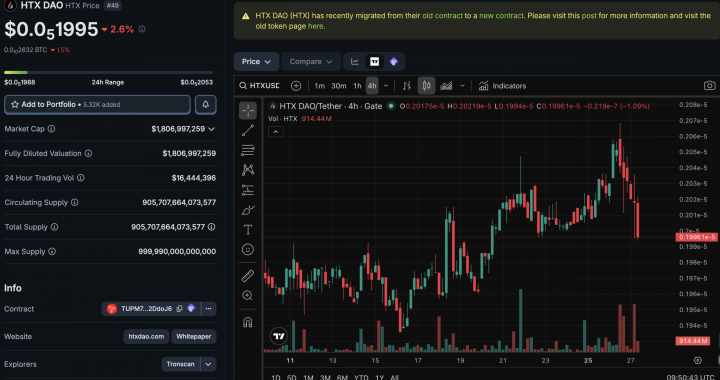Viewport: 720px width, 380px height.
Task: Open the migration 'post' link
Action: (x=589, y=16)
